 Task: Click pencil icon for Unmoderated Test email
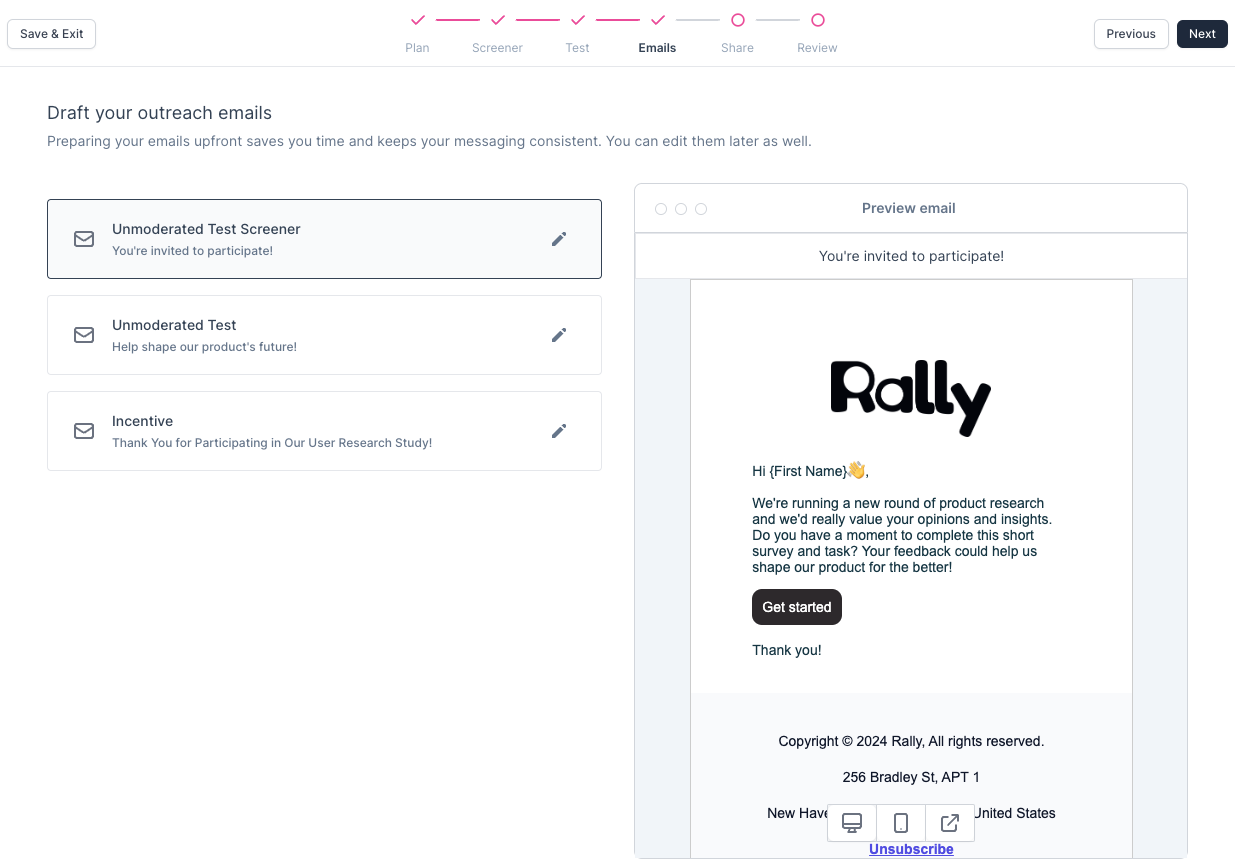click(x=559, y=335)
